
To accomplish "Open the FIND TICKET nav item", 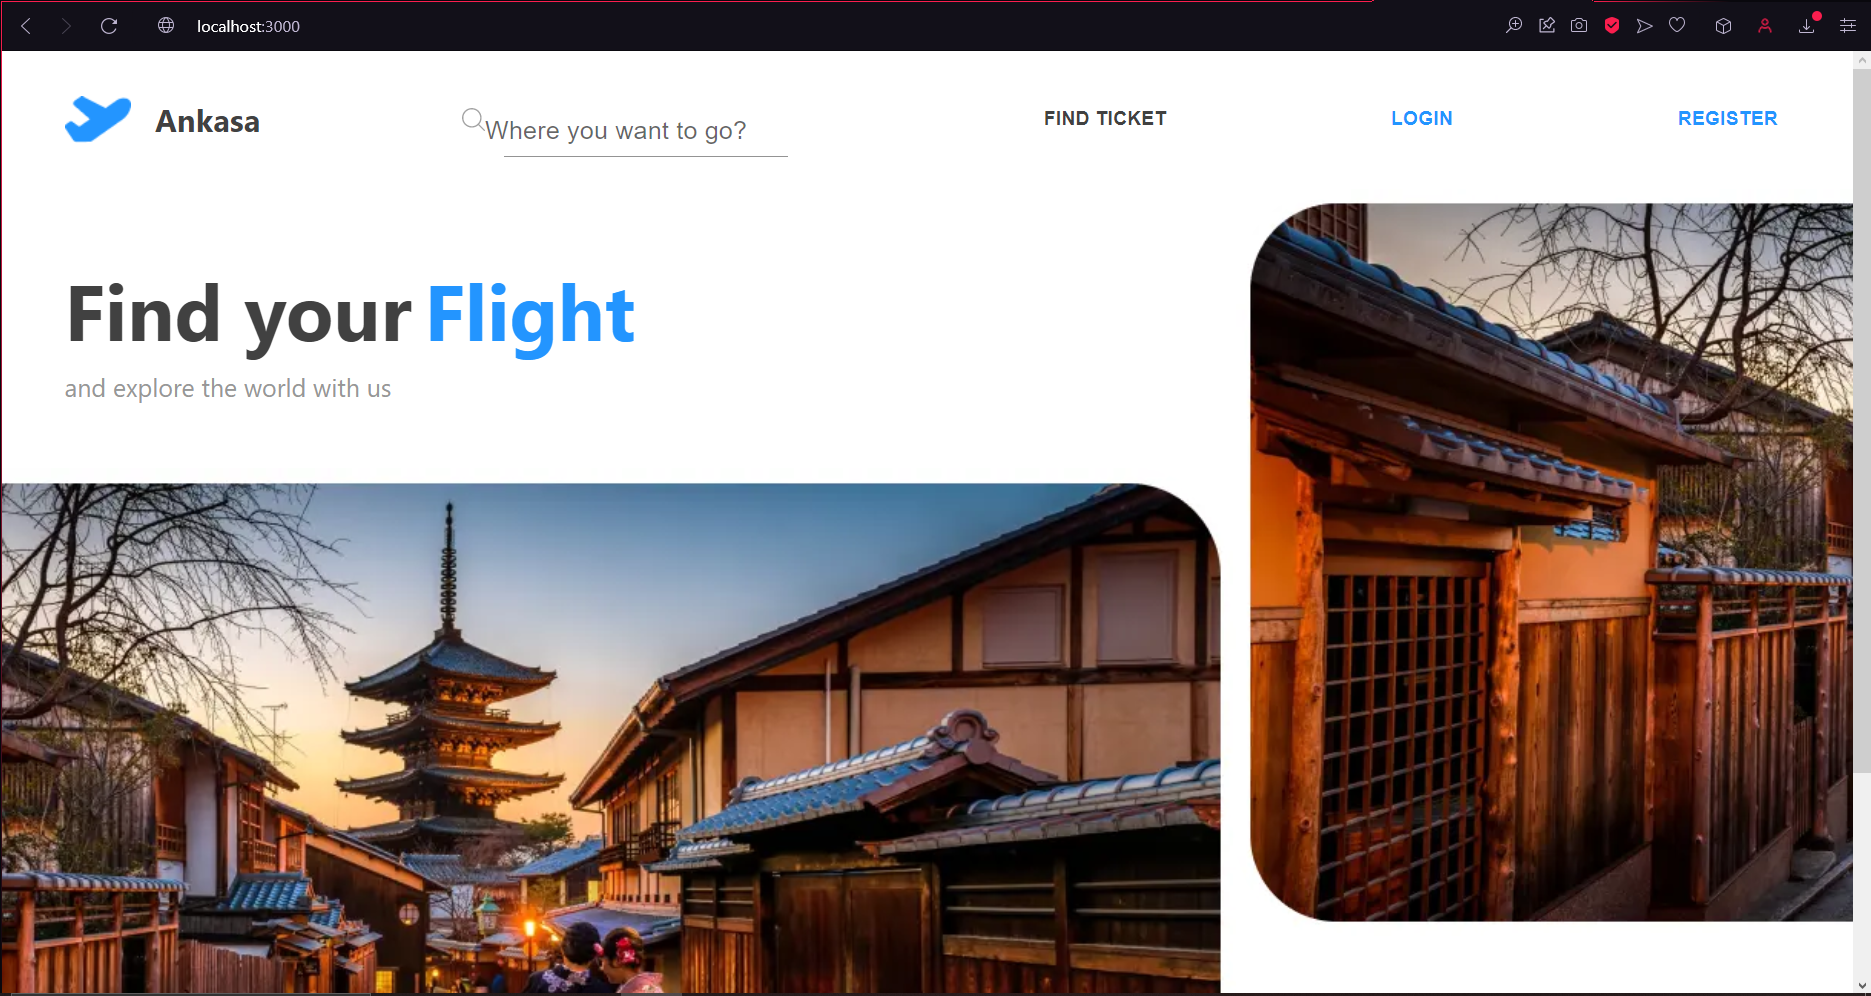I will [x=1105, y=118].
